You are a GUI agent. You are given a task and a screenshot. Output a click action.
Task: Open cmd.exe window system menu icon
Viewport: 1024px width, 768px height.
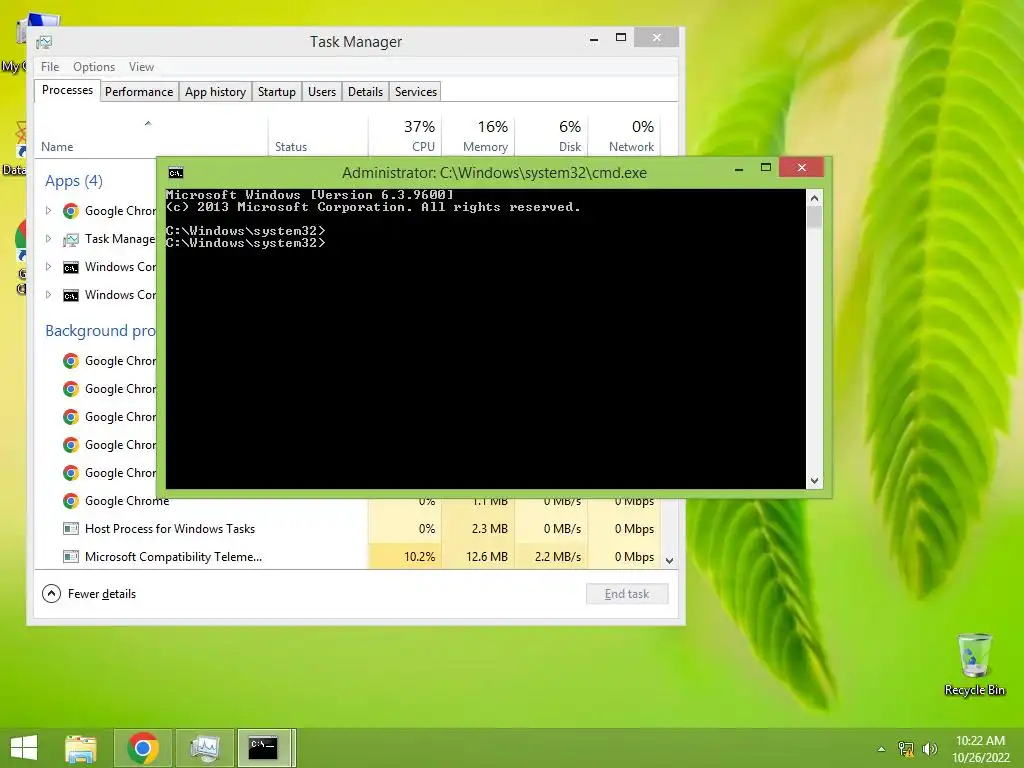coord(176,172)
